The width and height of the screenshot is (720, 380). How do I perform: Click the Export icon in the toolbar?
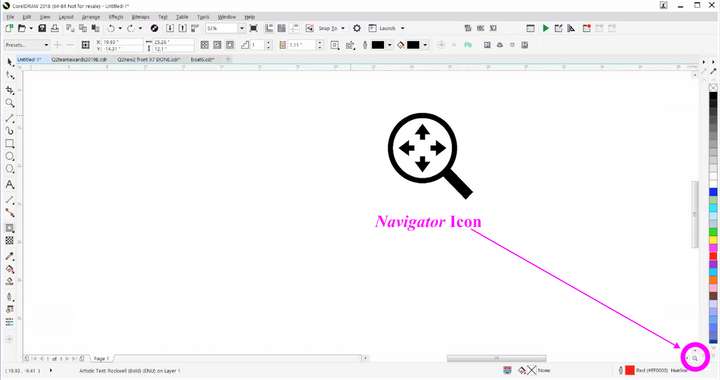coord(183,28)
